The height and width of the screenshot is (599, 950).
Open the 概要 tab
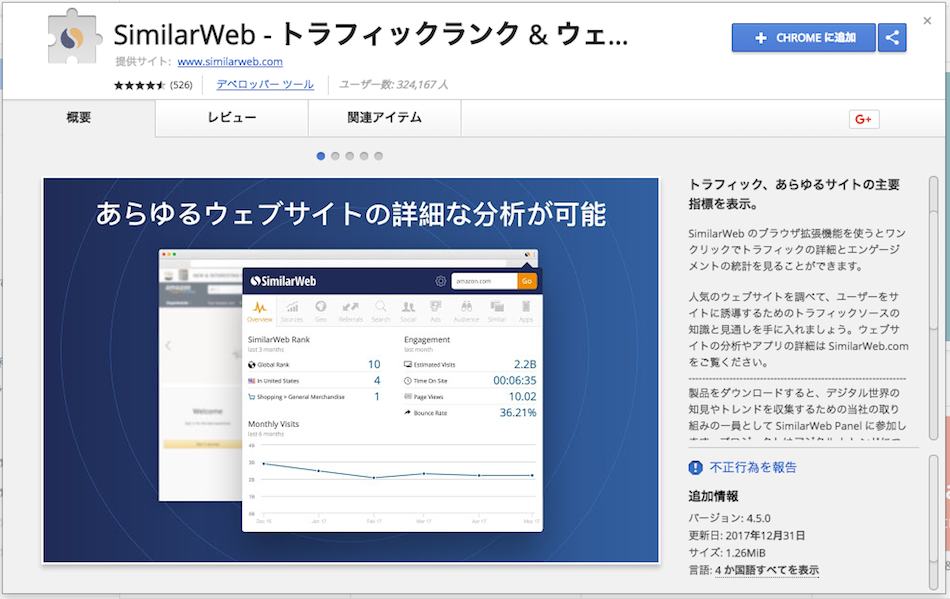click(79, 118)
